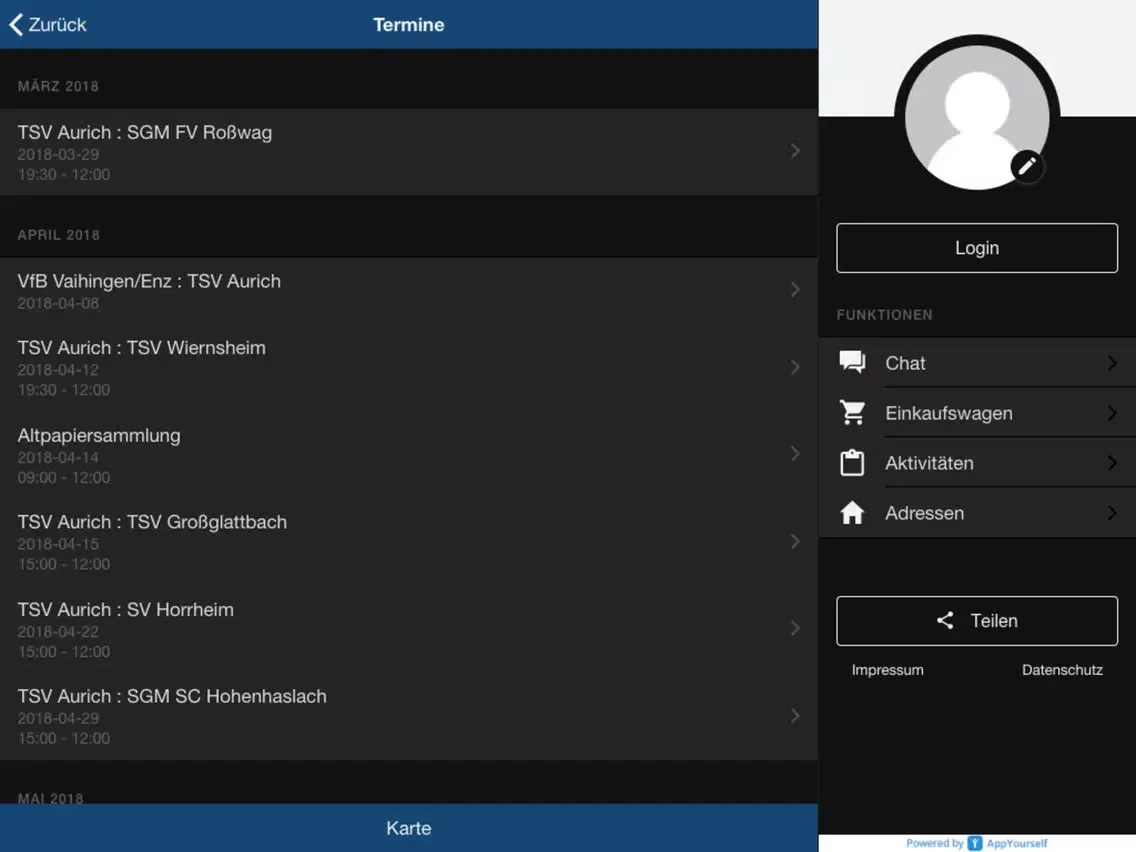Click chevron next to Aktivitäten
The image size is (1136, 852).
1112,462
